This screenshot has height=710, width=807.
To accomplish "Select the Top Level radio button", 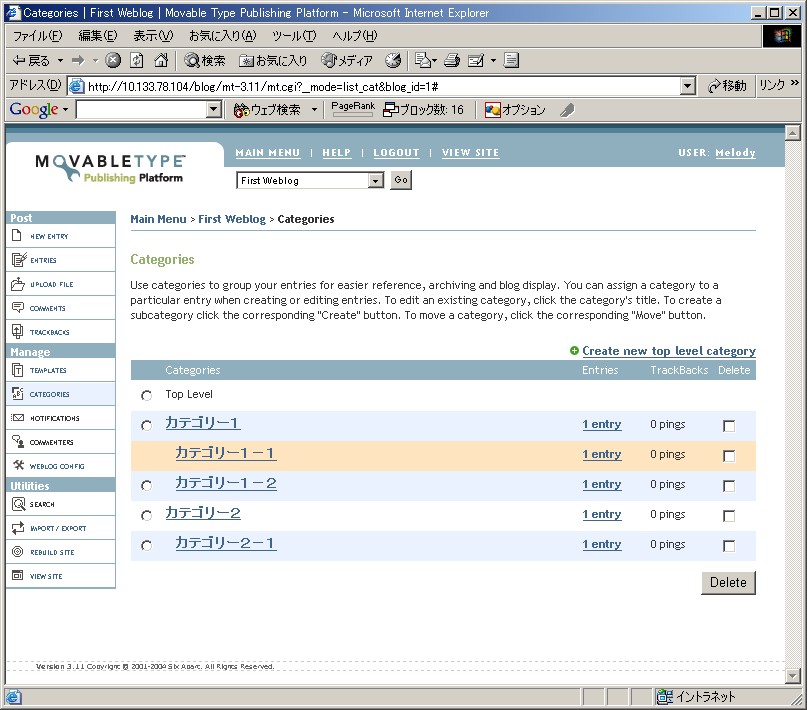I will click(x=147, y=395).
